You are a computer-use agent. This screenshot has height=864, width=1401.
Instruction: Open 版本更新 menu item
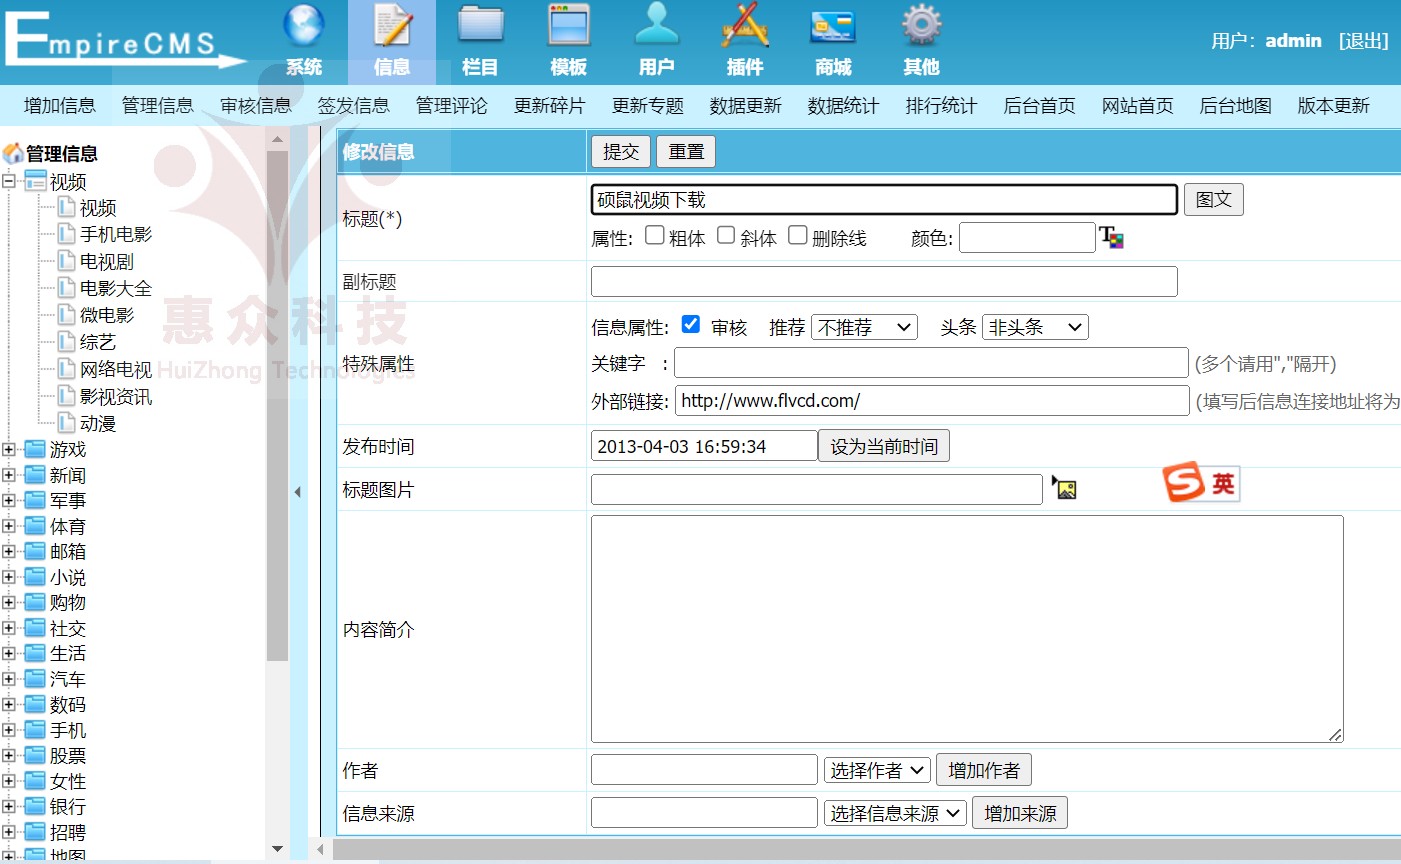click(1334, 106)
